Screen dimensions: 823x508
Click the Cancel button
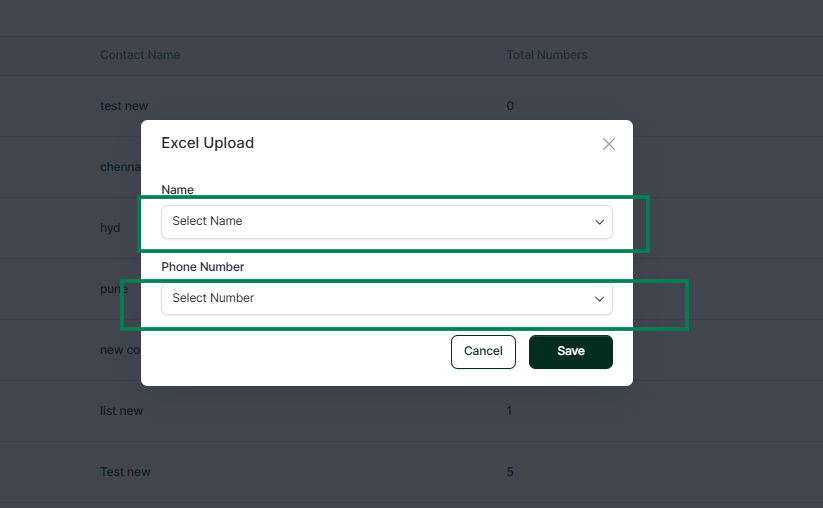point(483,352)
